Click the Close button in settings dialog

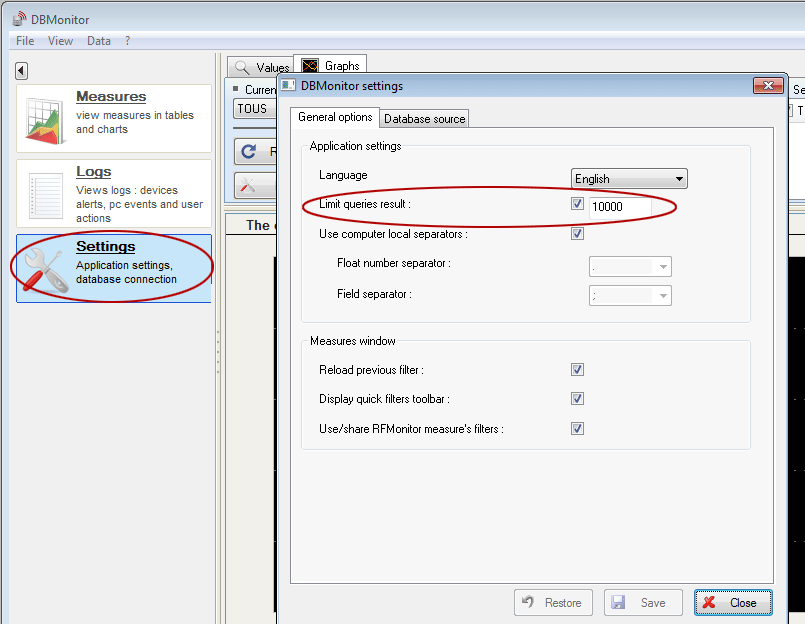[733, 602]
